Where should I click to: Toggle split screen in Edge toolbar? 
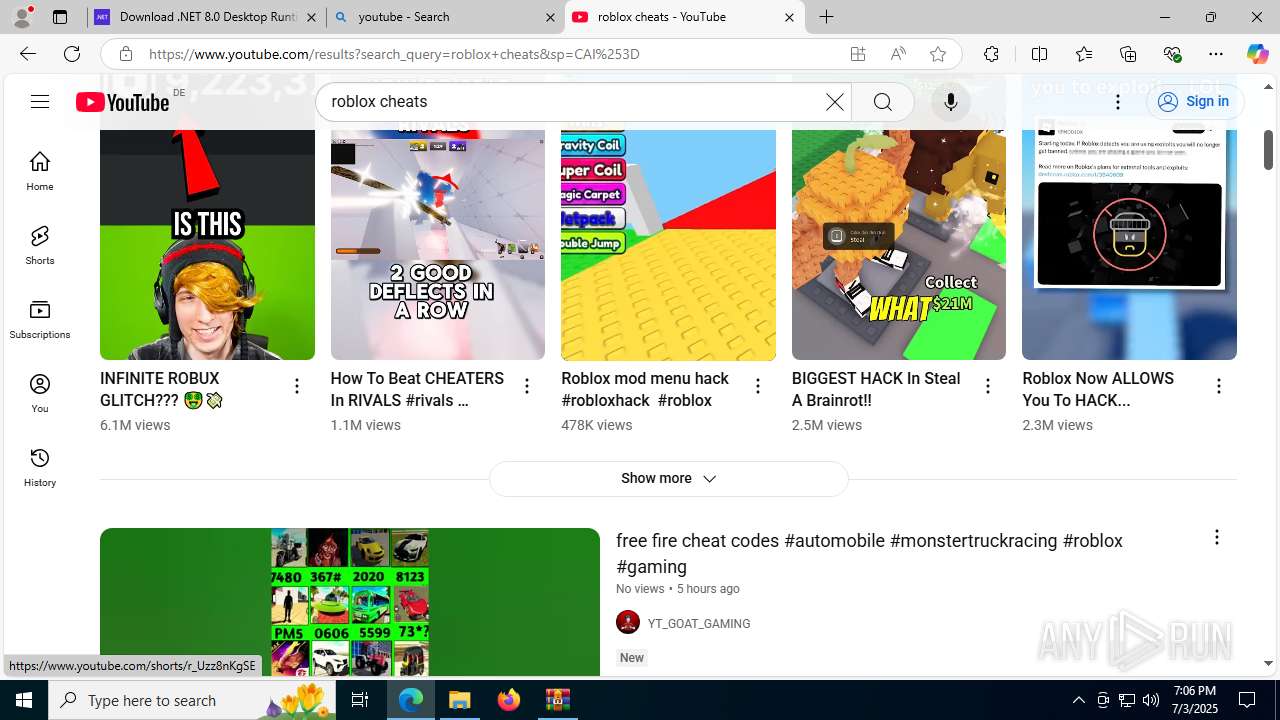click(x=1039, y=54)
